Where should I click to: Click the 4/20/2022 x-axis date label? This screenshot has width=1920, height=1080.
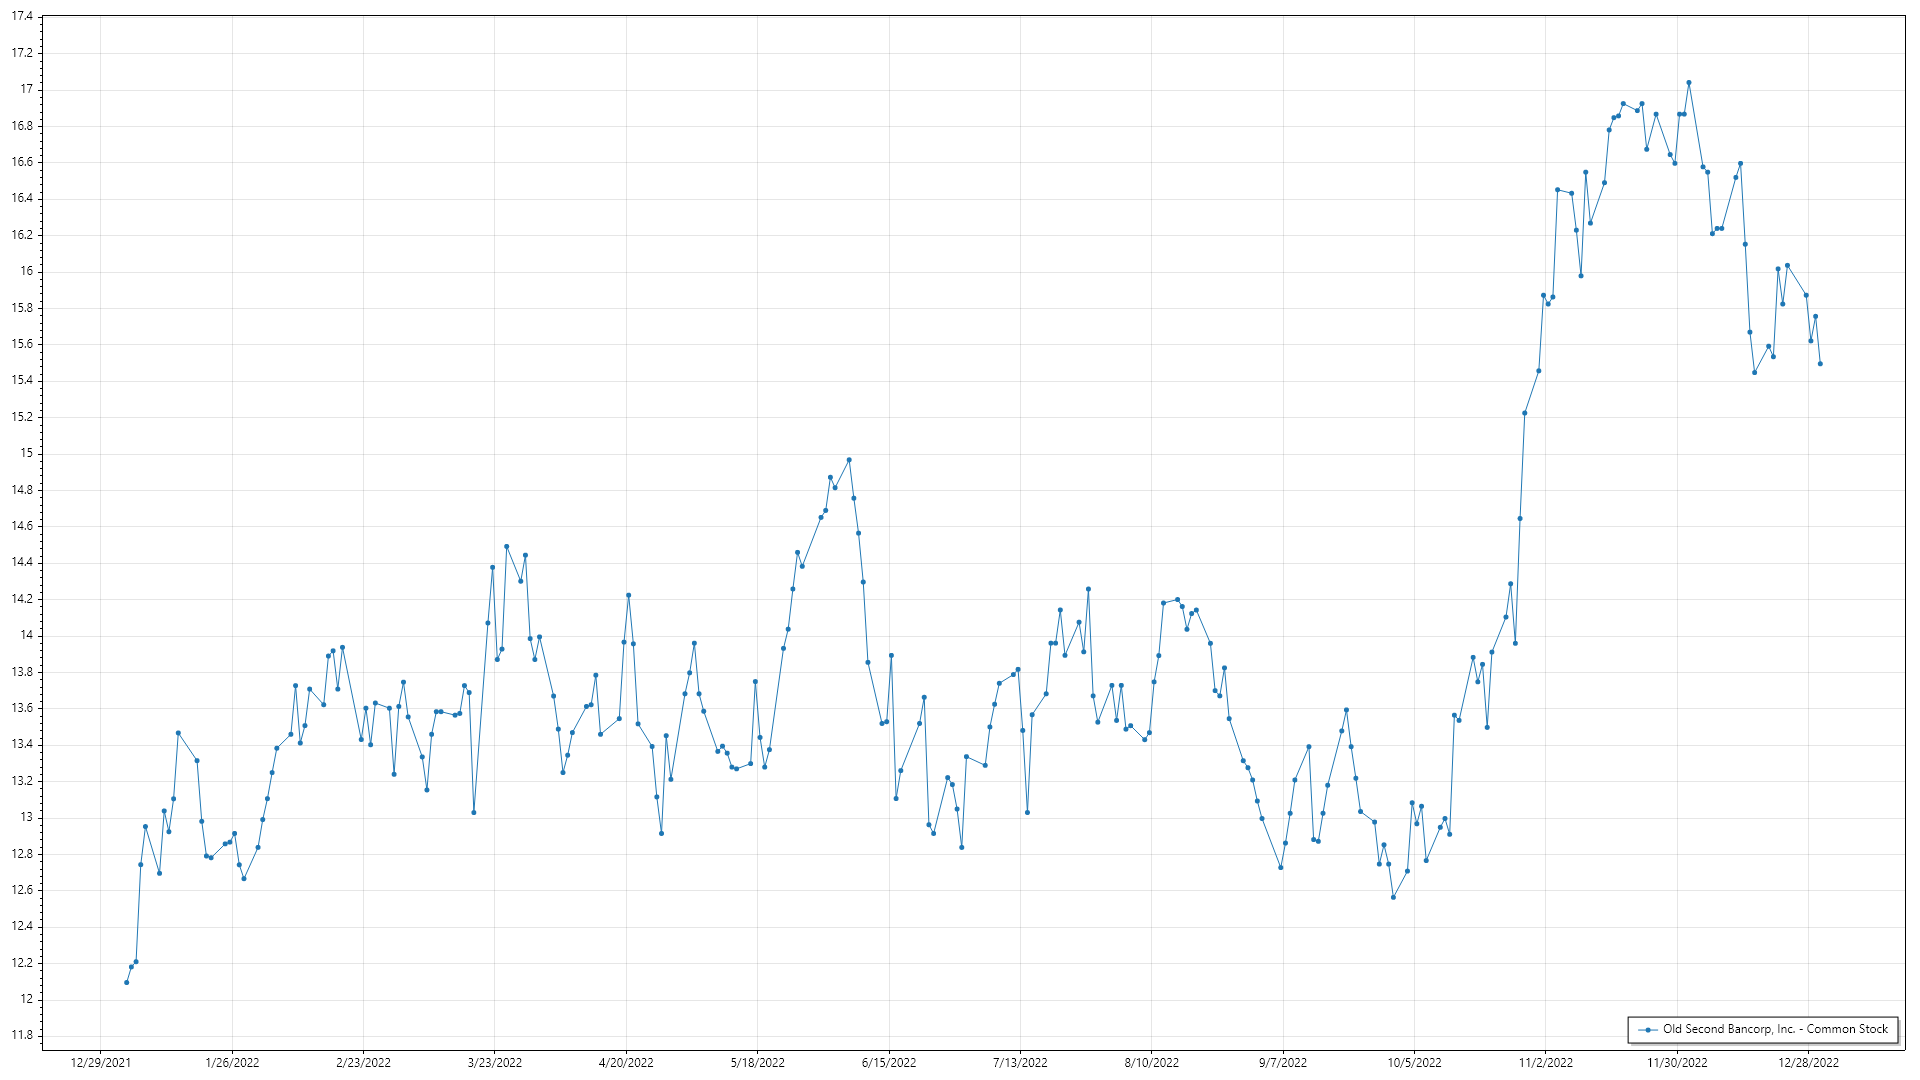pos(626,1063)
